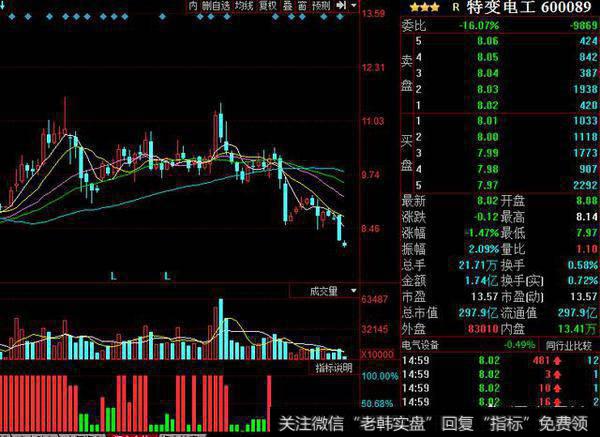600x437 pixels.
Task: Click the 13.59 price axis label
Action: [373, 14]
